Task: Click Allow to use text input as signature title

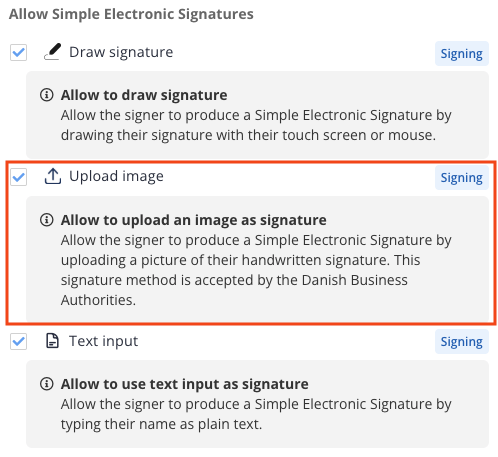Action: [185, 384]
